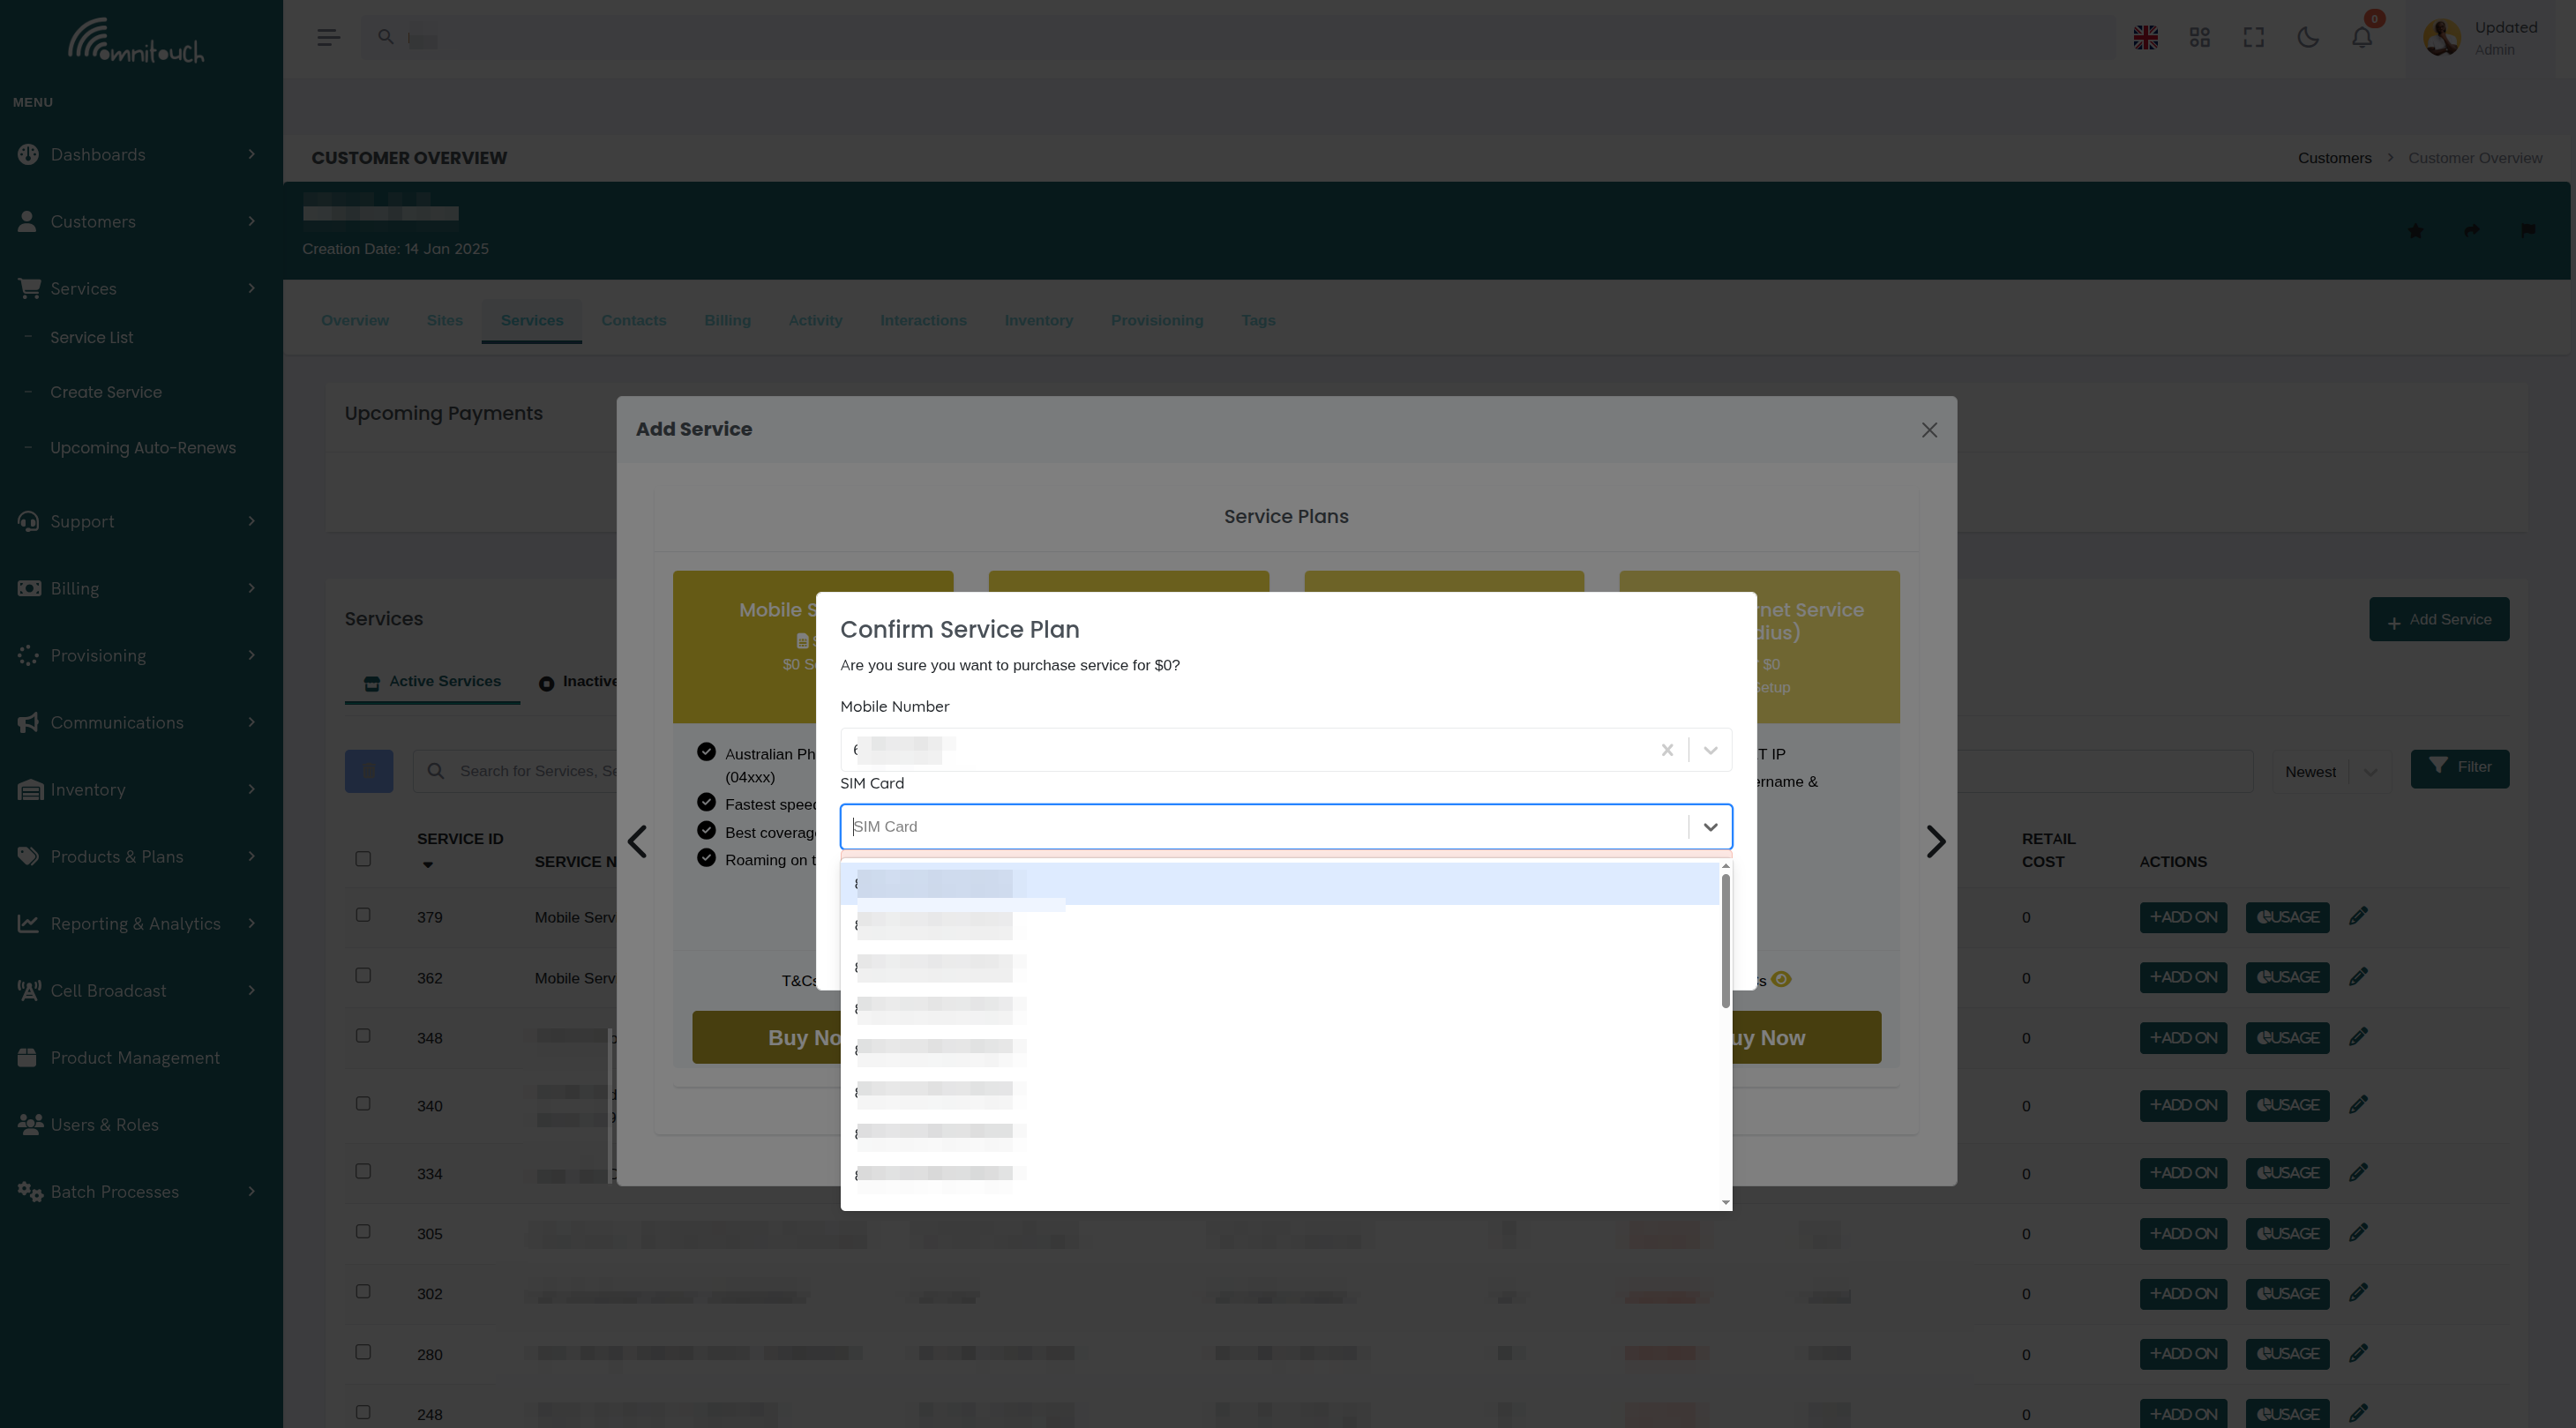Open the apps grid icon
This screenshot has width=2576, height=1428.
click(2199, 37)
